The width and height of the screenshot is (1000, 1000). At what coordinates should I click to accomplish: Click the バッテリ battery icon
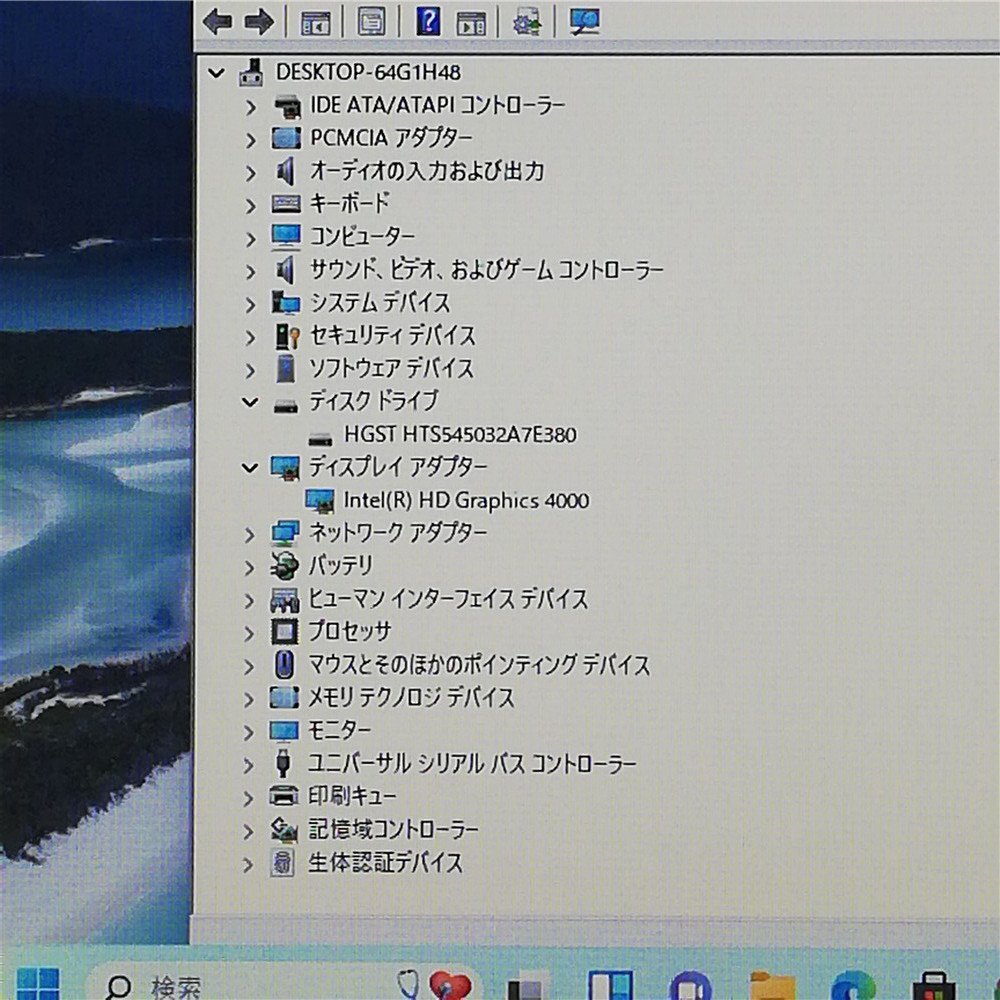coord(284,566)
